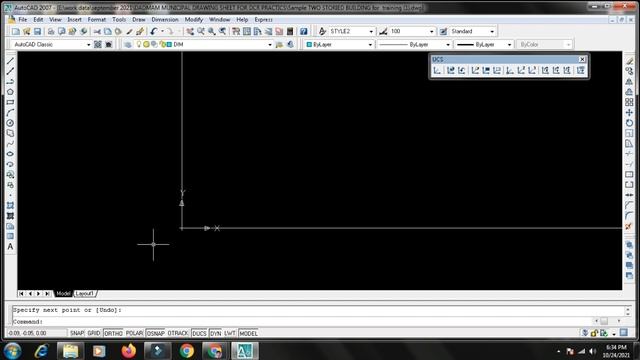The width and height of the screenshot is (640, 360).
Task: Toggle LWT lineweight display
Action: coord(230,333)
